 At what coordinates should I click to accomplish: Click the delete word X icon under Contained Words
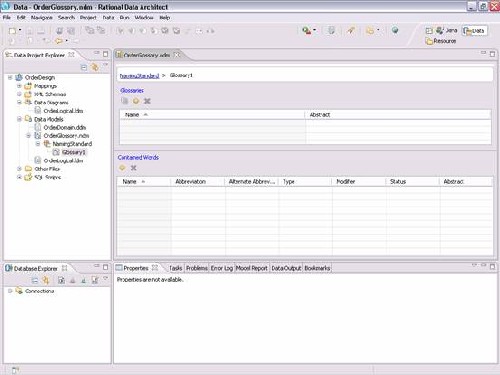click(x=133, y=168)
